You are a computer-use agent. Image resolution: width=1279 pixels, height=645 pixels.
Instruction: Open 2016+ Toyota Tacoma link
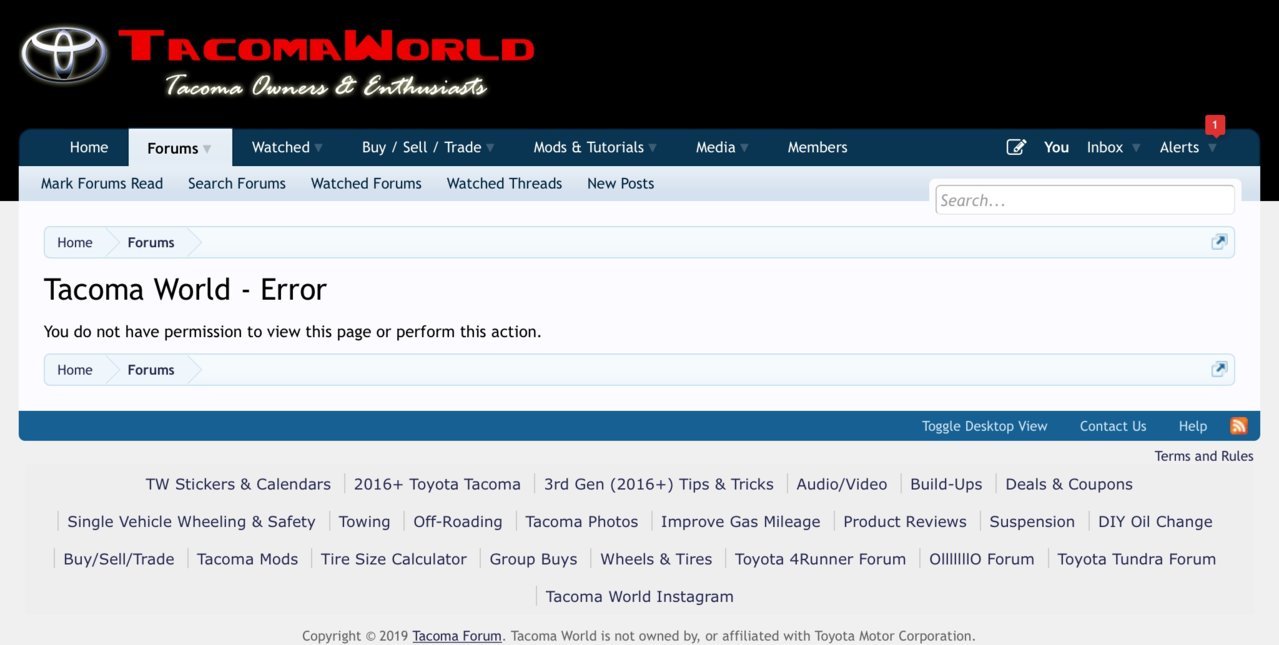(x=437, y=484)
